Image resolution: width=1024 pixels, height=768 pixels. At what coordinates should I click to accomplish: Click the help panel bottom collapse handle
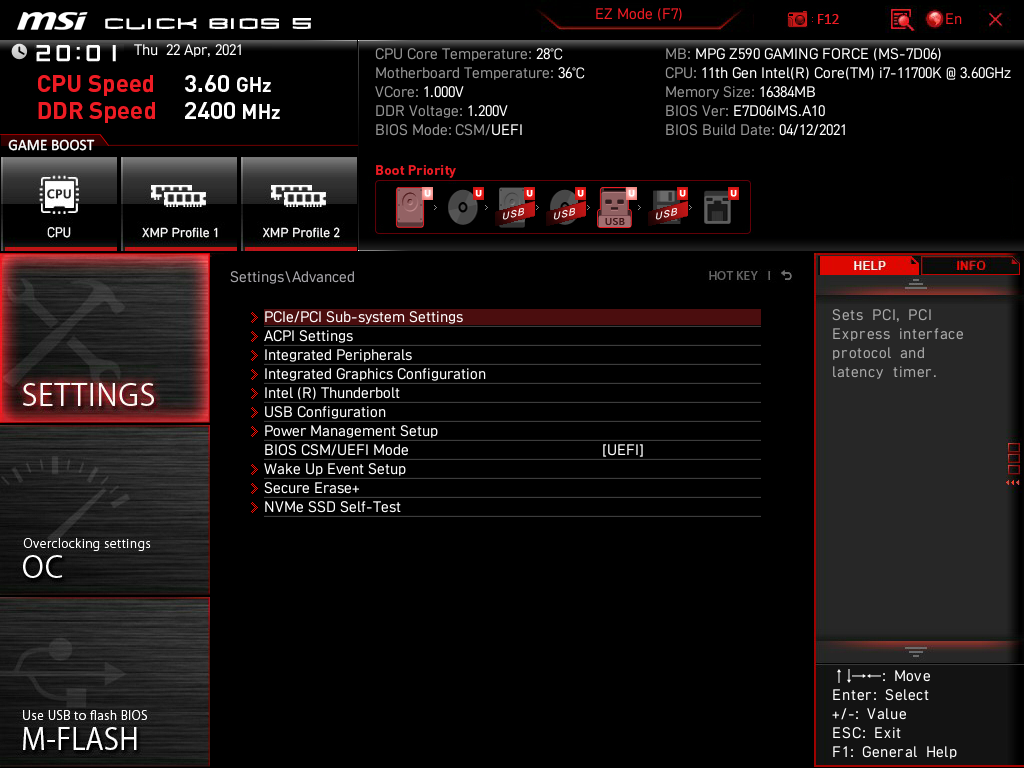pyautogui.click(x=916, y=652)
